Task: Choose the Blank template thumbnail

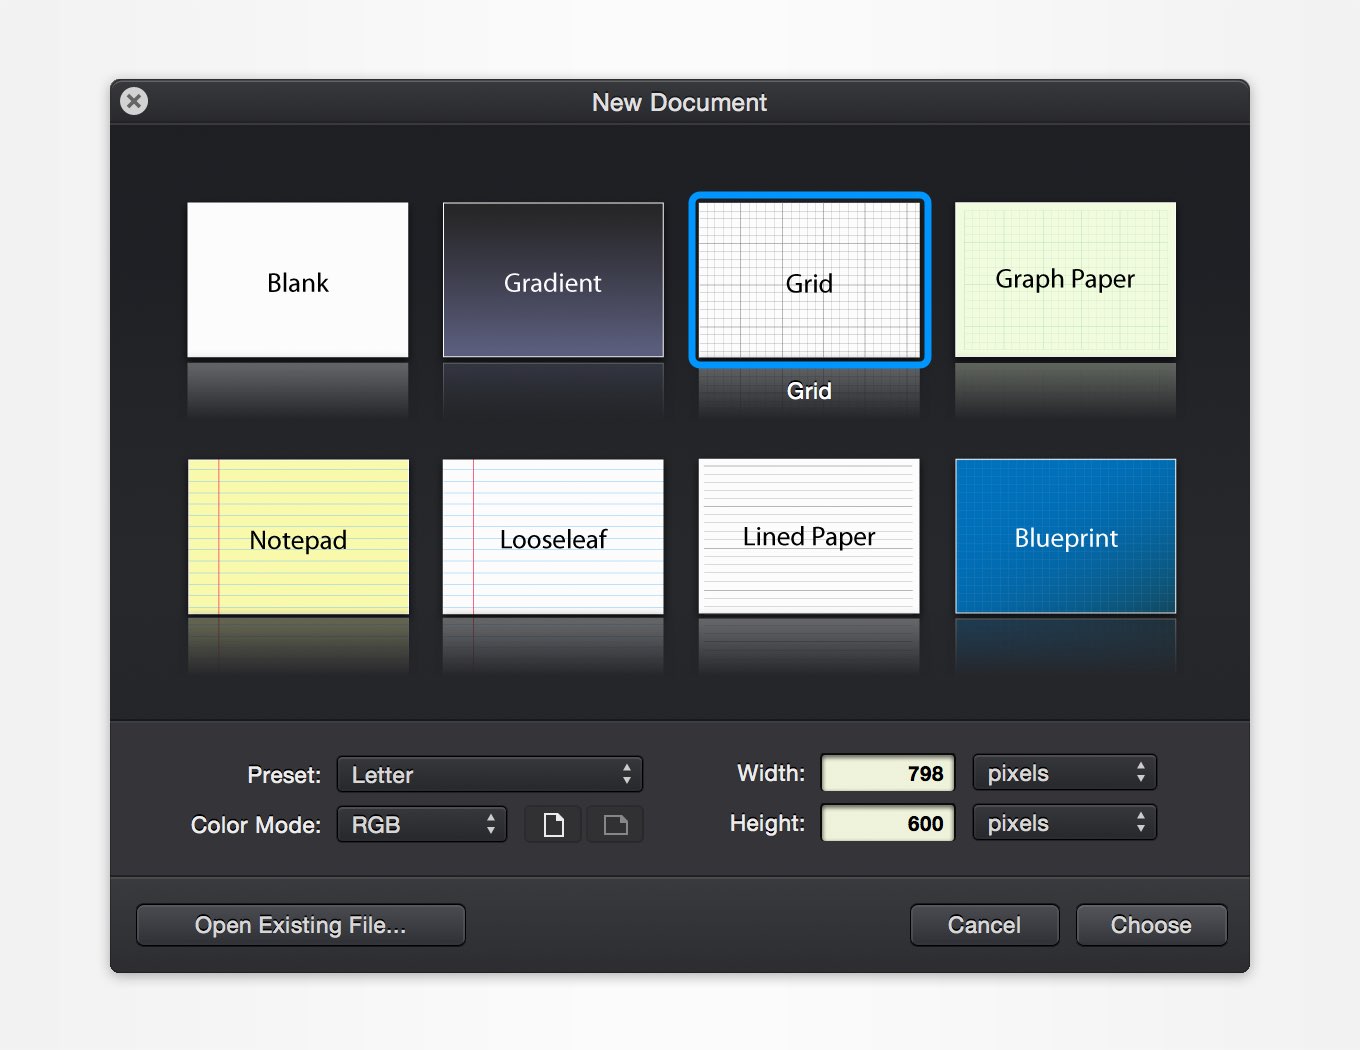Action: coord(298,280)
